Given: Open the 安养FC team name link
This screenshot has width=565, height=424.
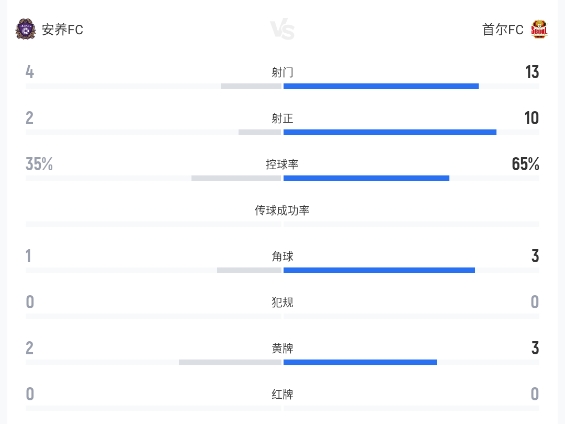Looking at the screenshot, I should (x=62, y=30).
